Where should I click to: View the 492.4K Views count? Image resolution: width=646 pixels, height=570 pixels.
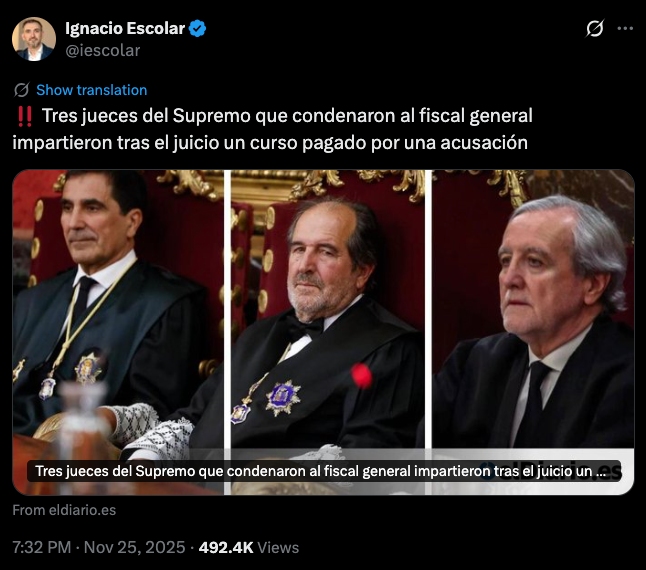[x=249, y=547]
